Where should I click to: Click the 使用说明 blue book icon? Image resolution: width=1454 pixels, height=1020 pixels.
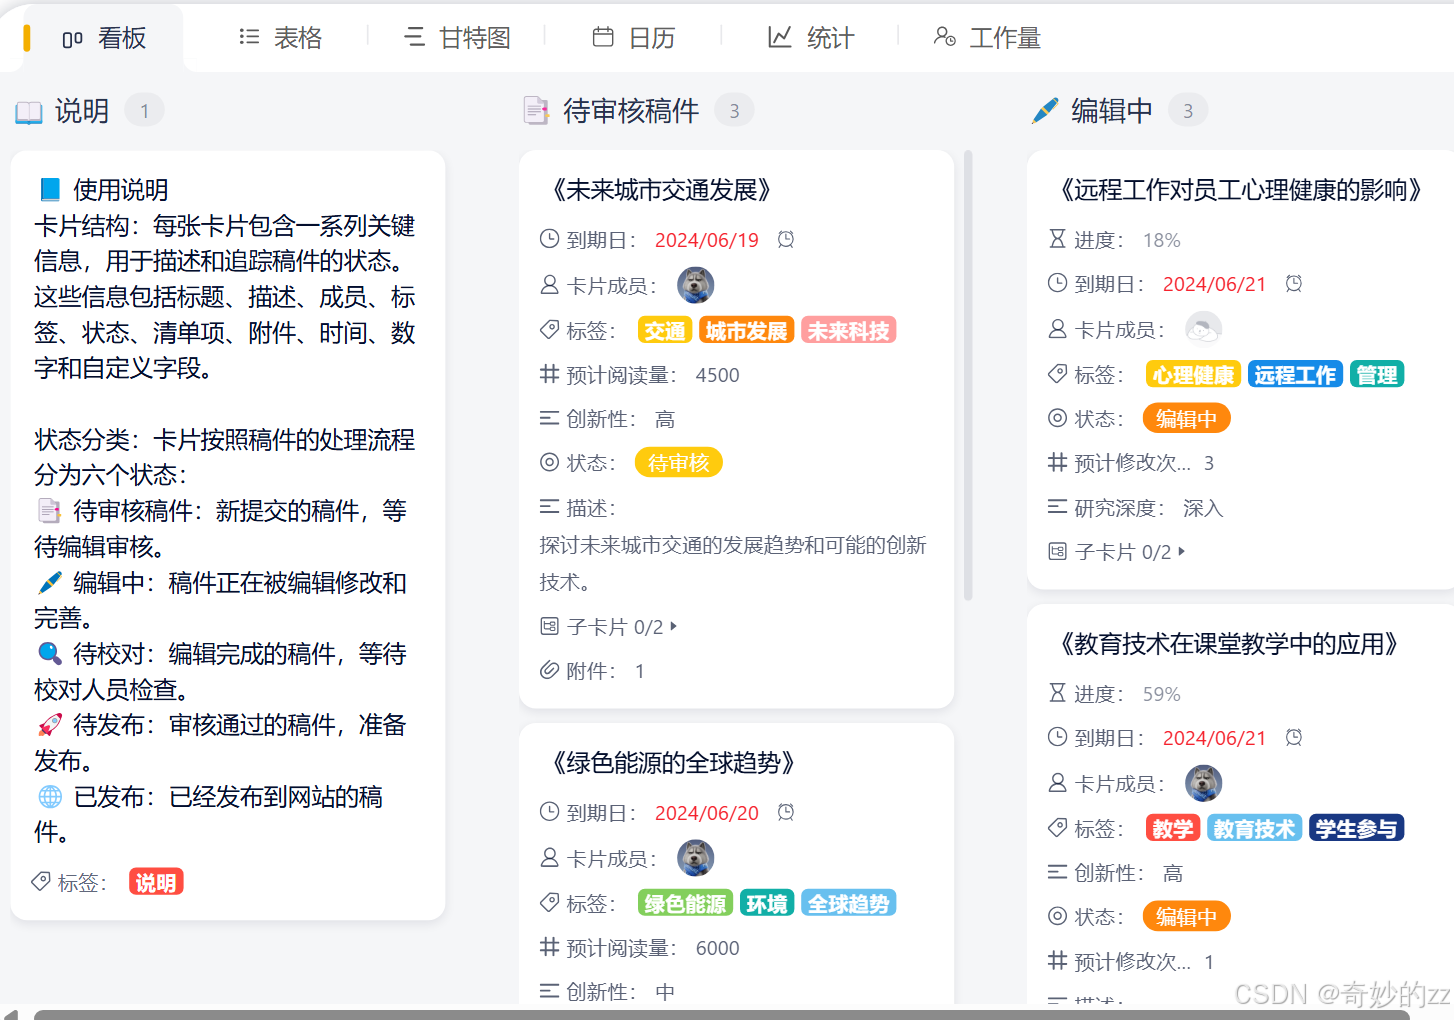50,189
